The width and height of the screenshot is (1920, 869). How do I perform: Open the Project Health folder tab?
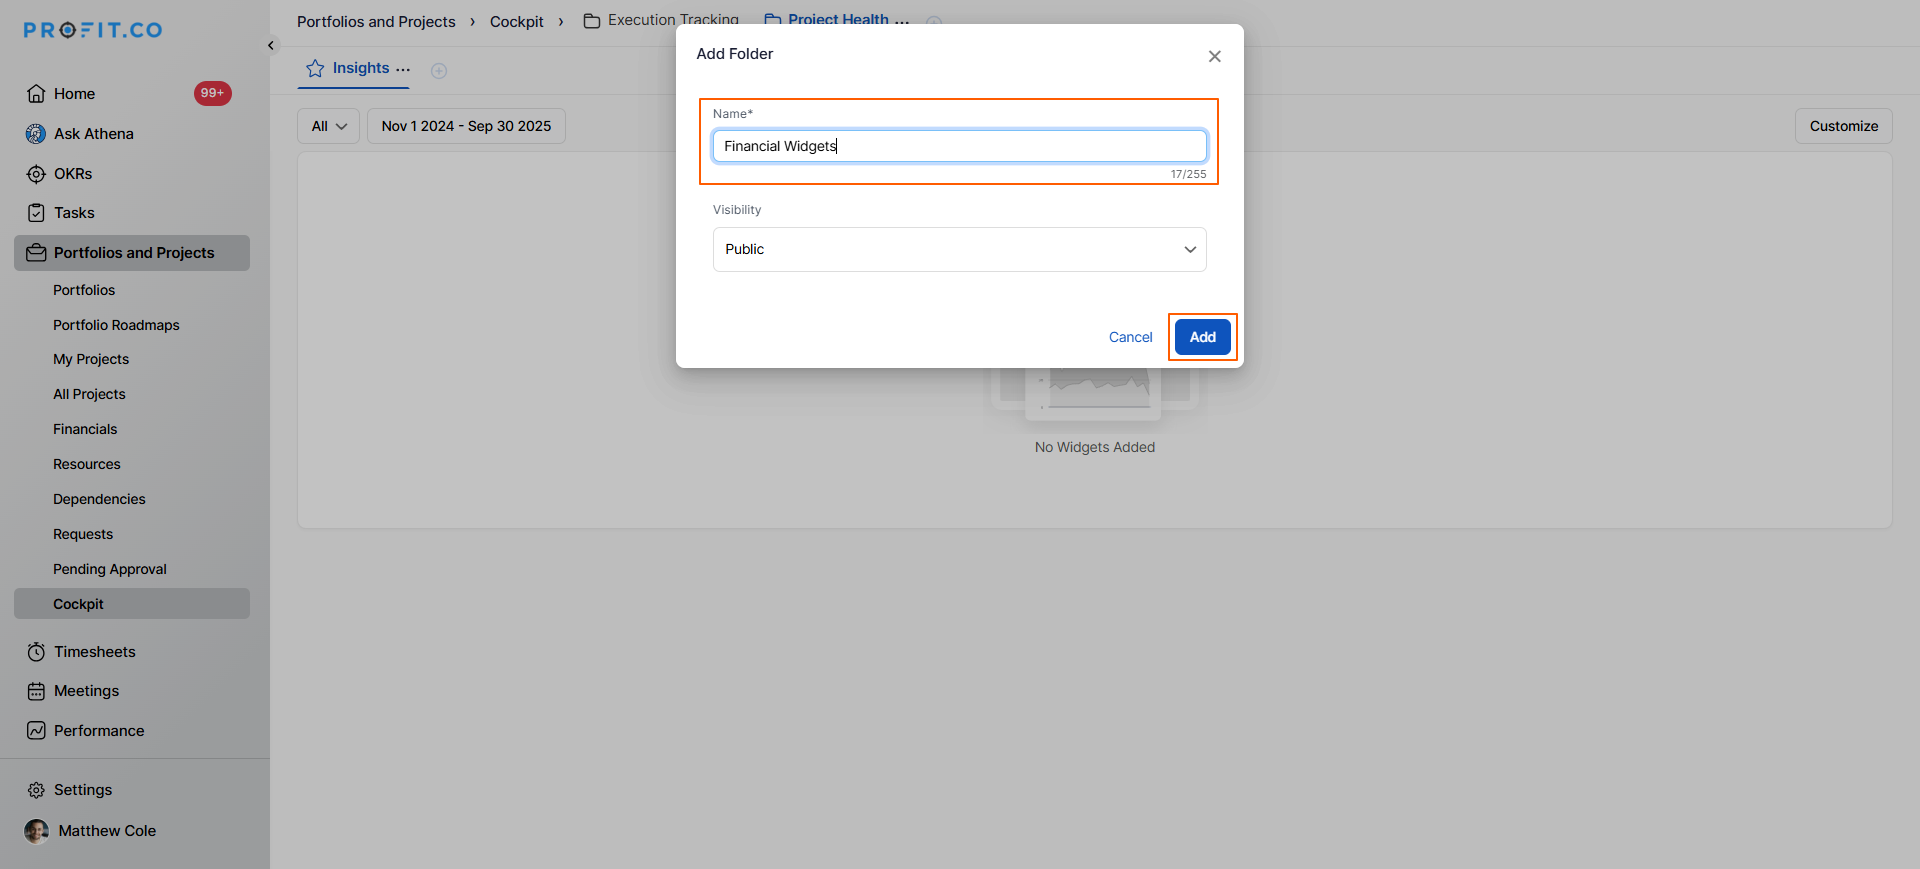tap(838, 19)
